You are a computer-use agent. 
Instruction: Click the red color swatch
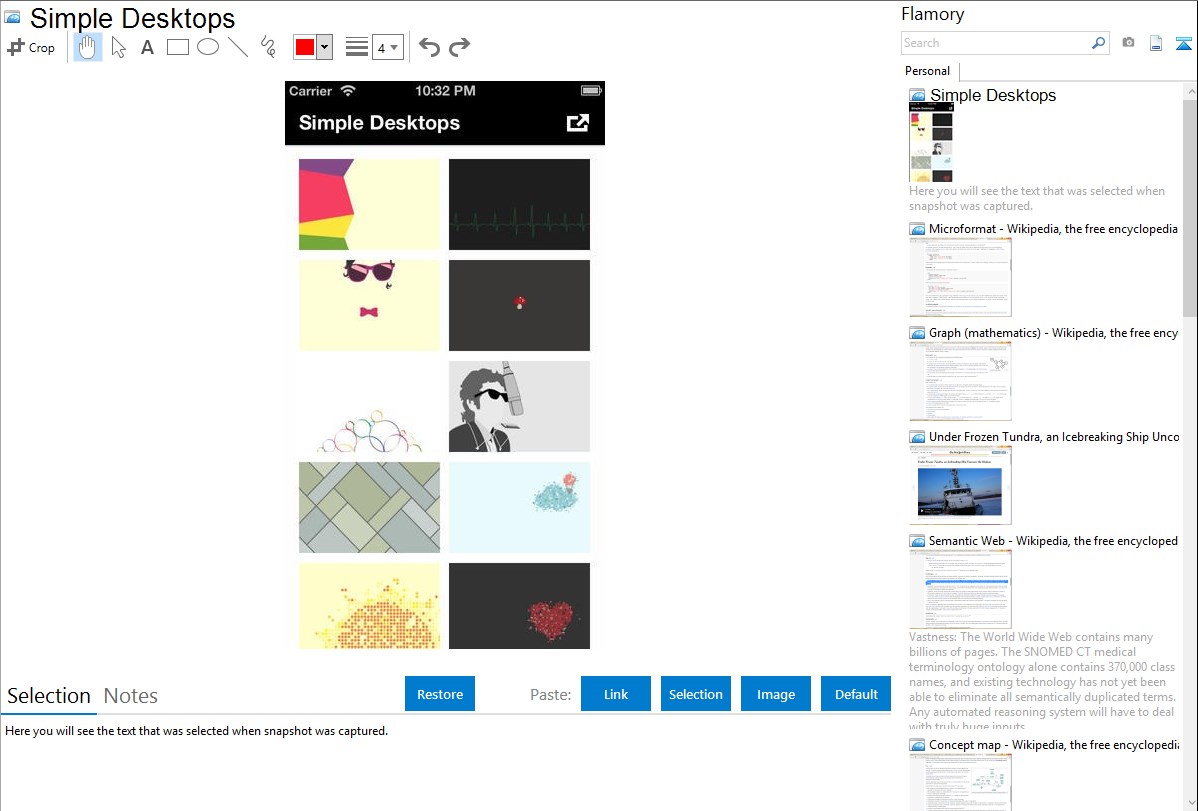pos(305,47)
